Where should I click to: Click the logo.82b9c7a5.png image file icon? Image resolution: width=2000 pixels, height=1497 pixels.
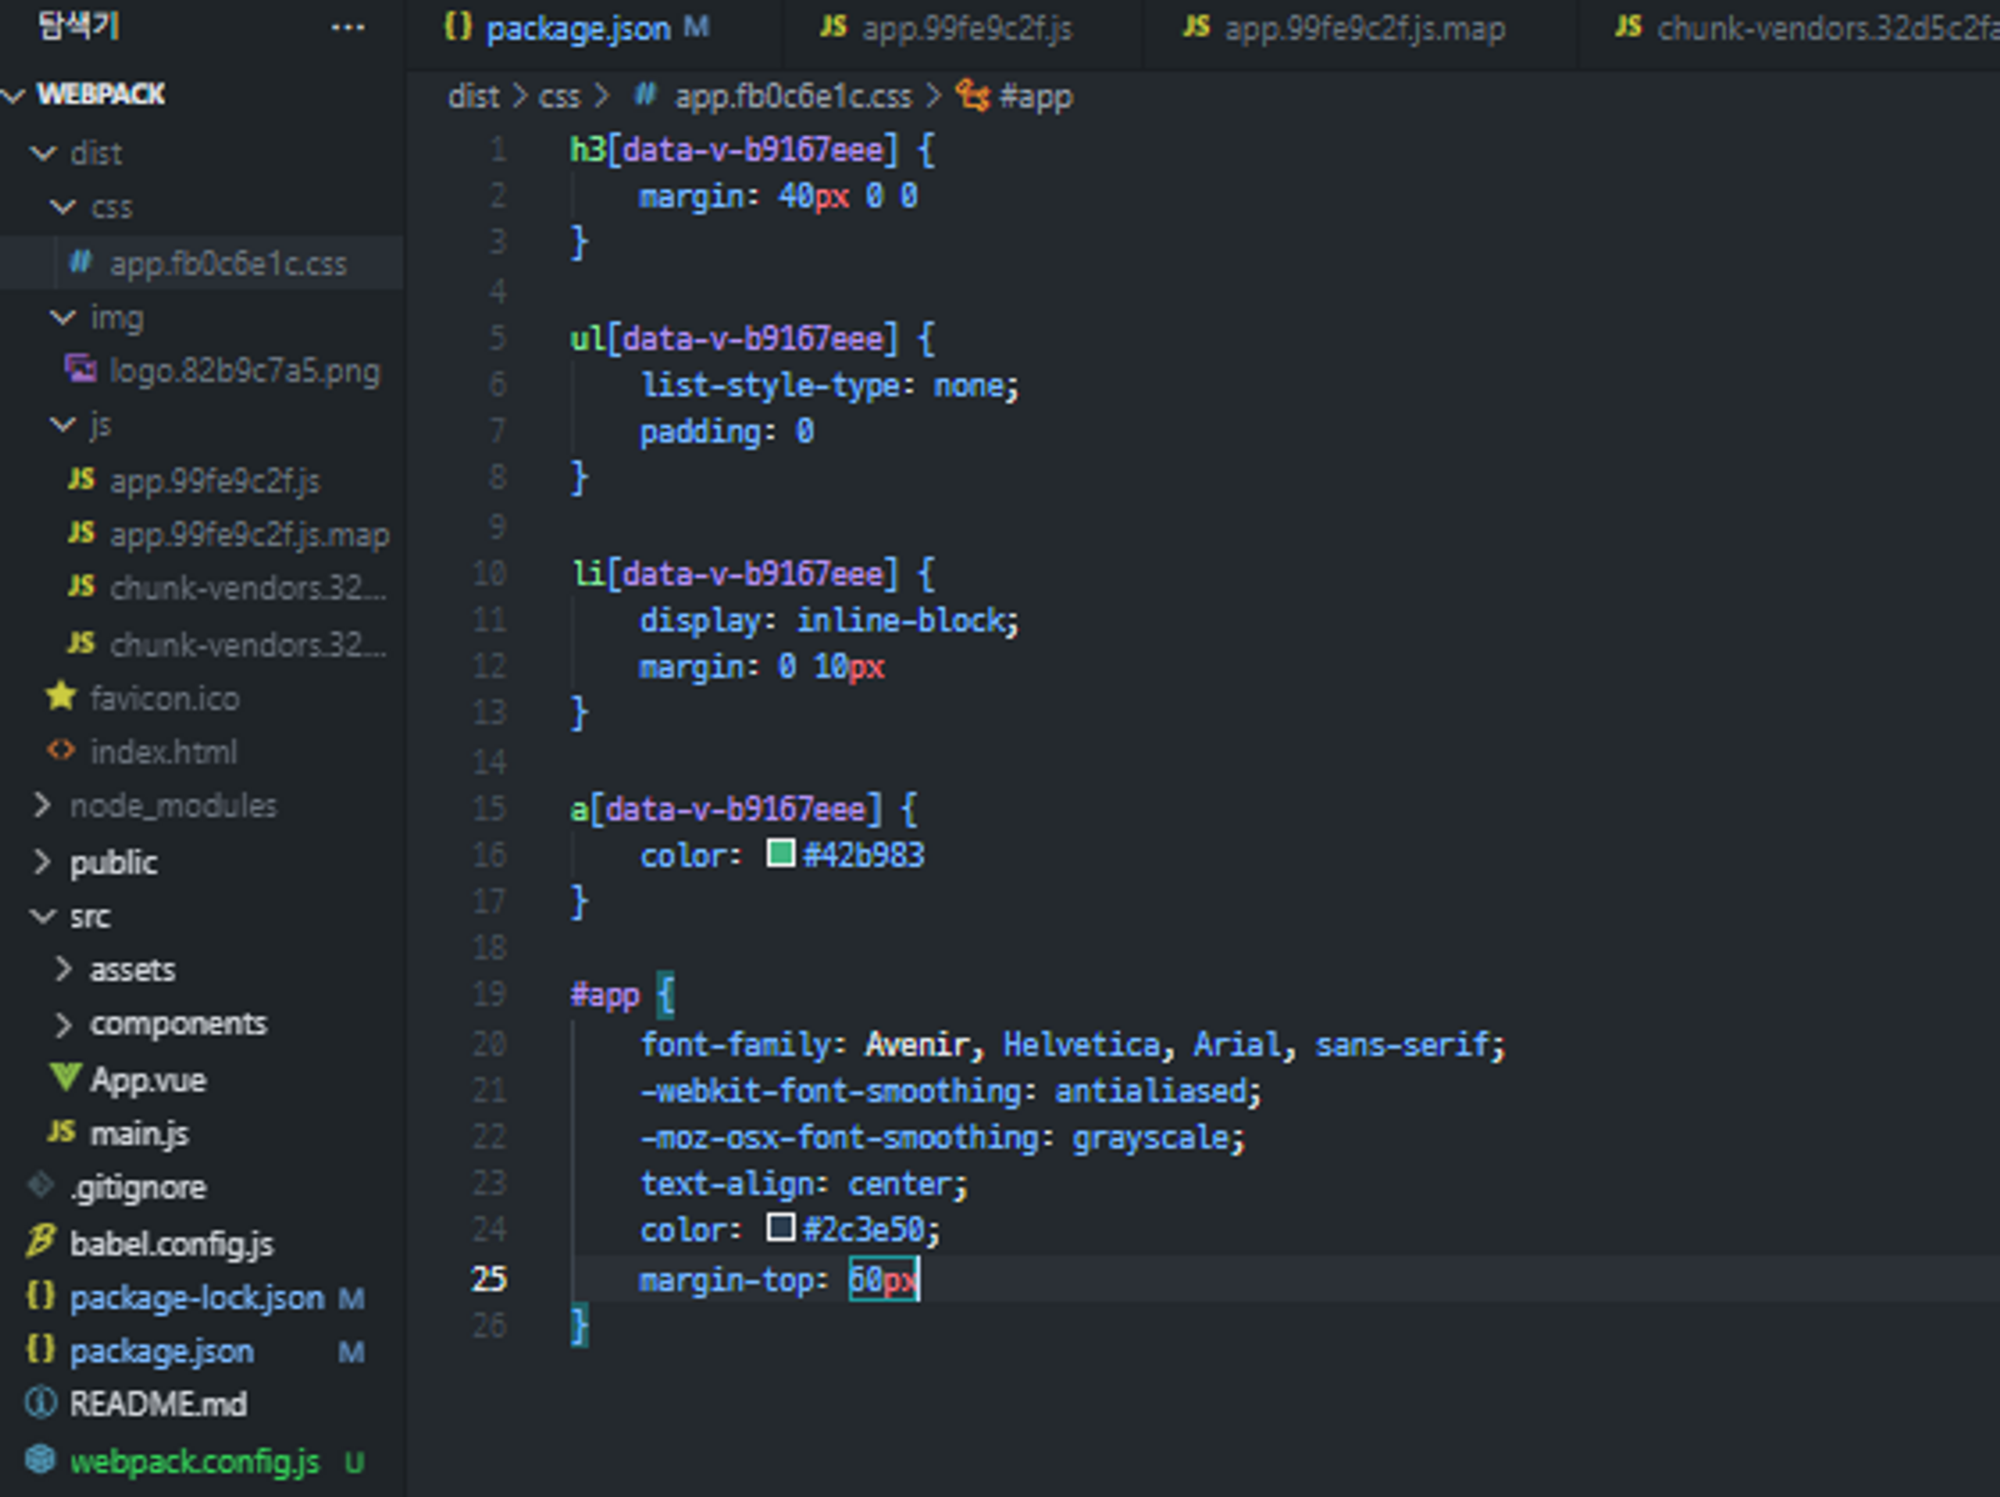80,370
